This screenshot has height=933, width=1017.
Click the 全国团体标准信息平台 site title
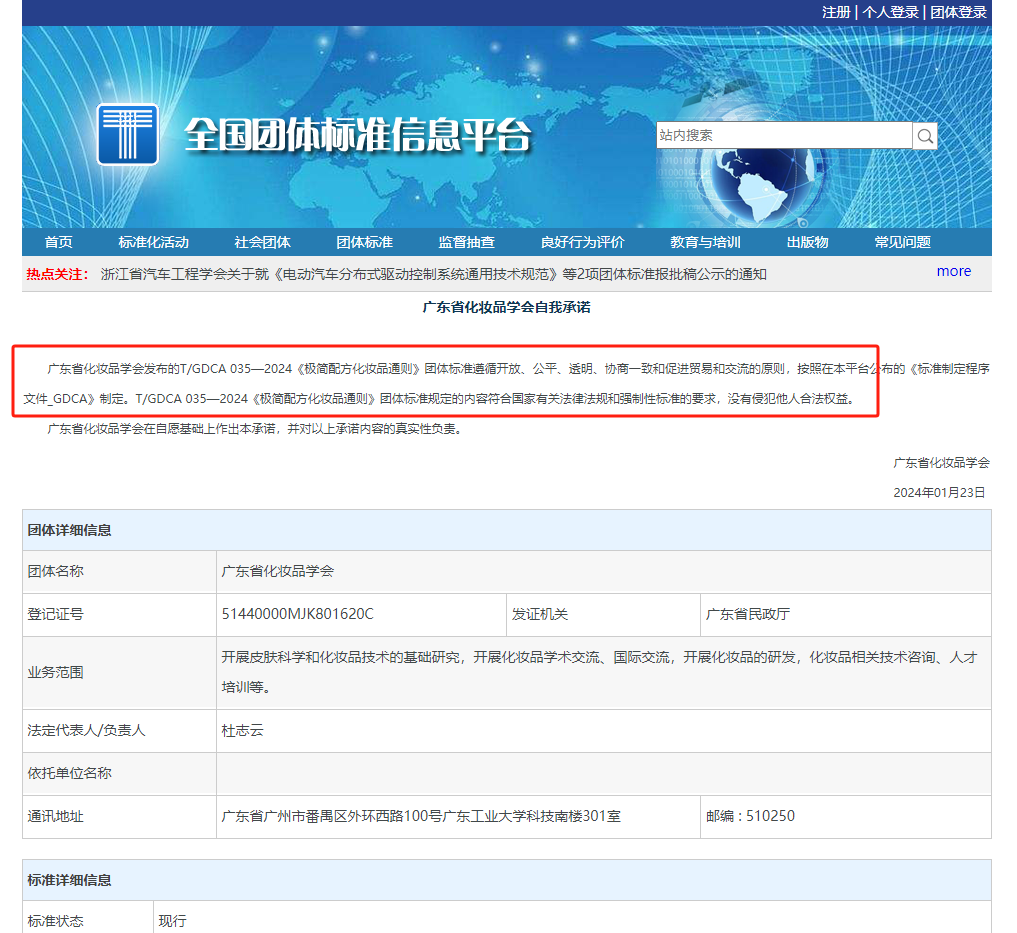[x=357, y=135]
